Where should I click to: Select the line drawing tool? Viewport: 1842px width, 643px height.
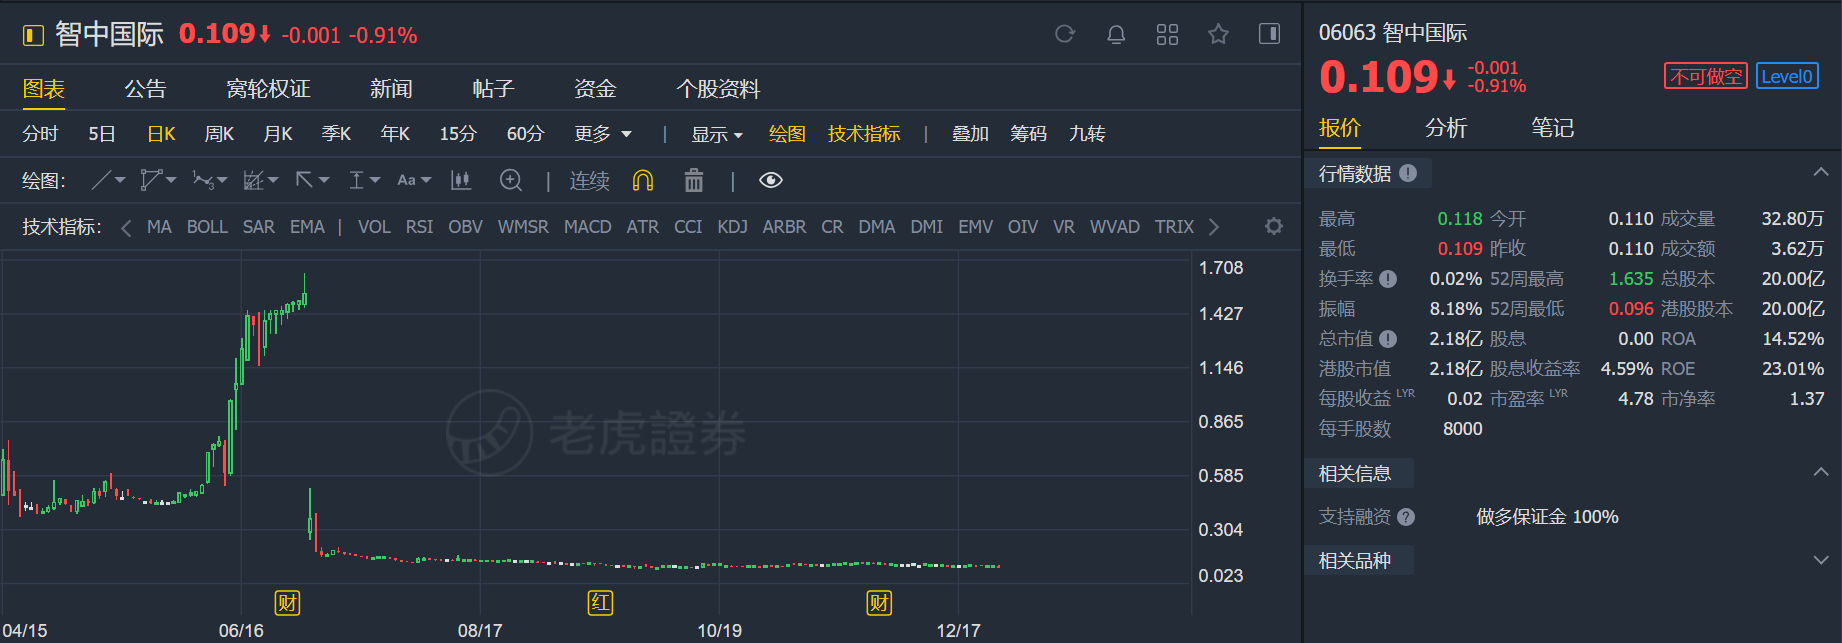tap(101, 180)
